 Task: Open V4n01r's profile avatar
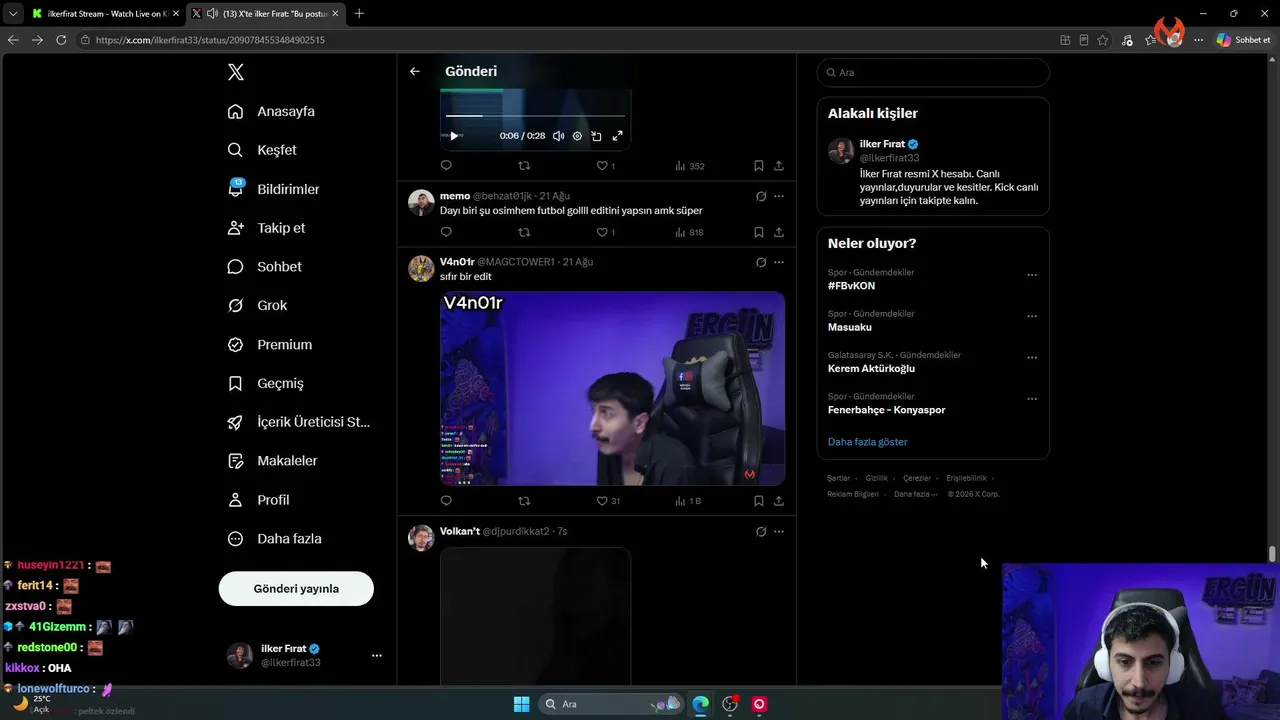point(421,268)
